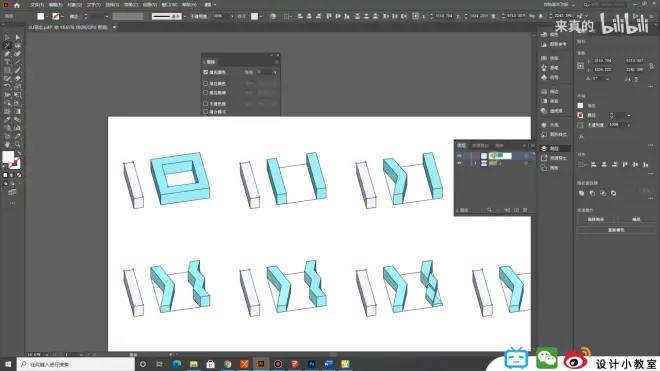Select the Direct Selection tool
The image size is (660, 371).
pyautogui.click(x=18, y=37)
